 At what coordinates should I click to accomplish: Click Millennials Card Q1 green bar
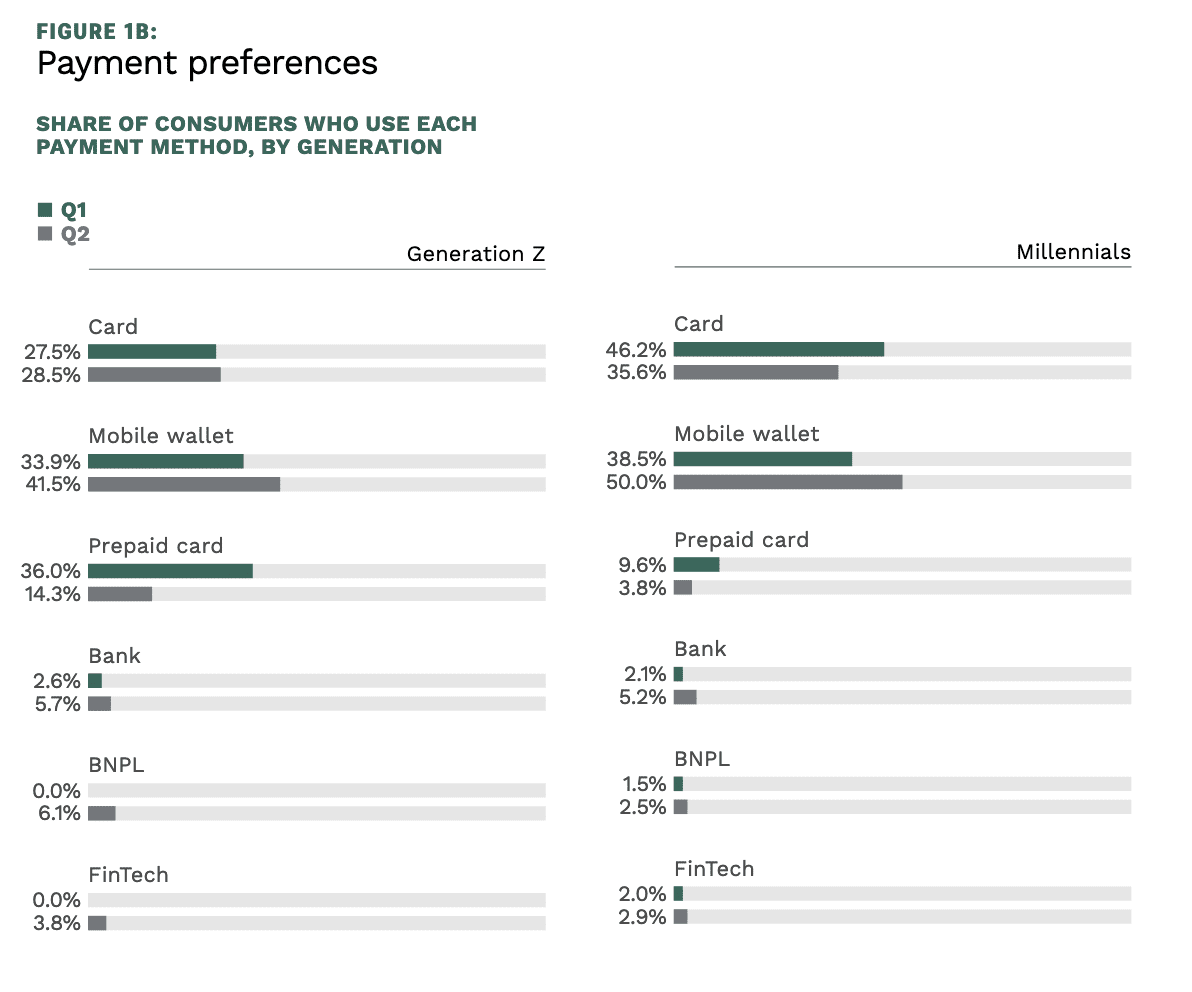[778, 349]
